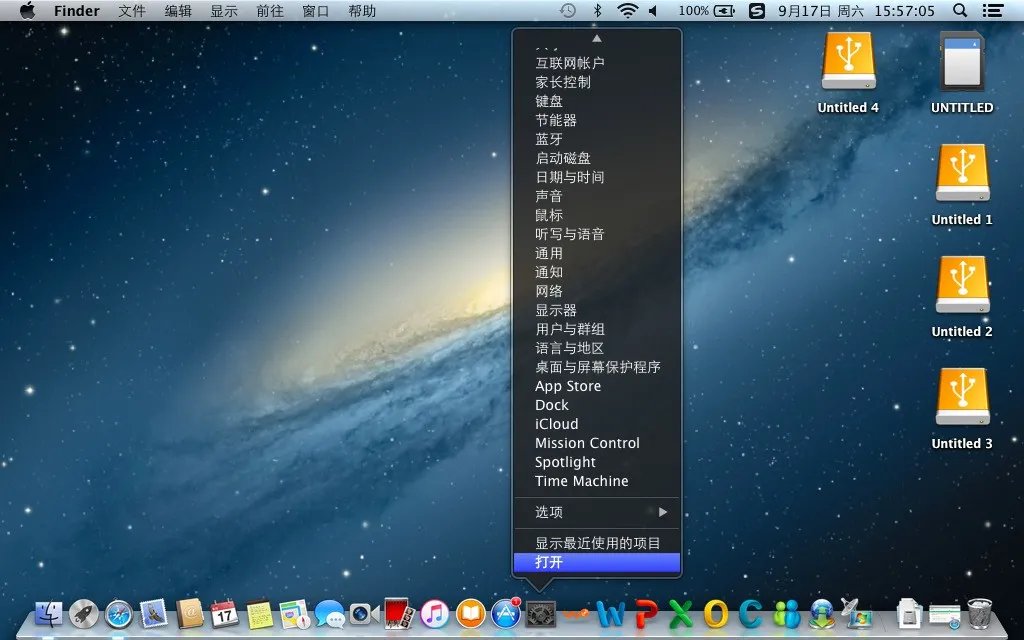Viewport: 1024px width, 640px height.
Task: Open Safari from the Dock
Action: tap(119, 613)
